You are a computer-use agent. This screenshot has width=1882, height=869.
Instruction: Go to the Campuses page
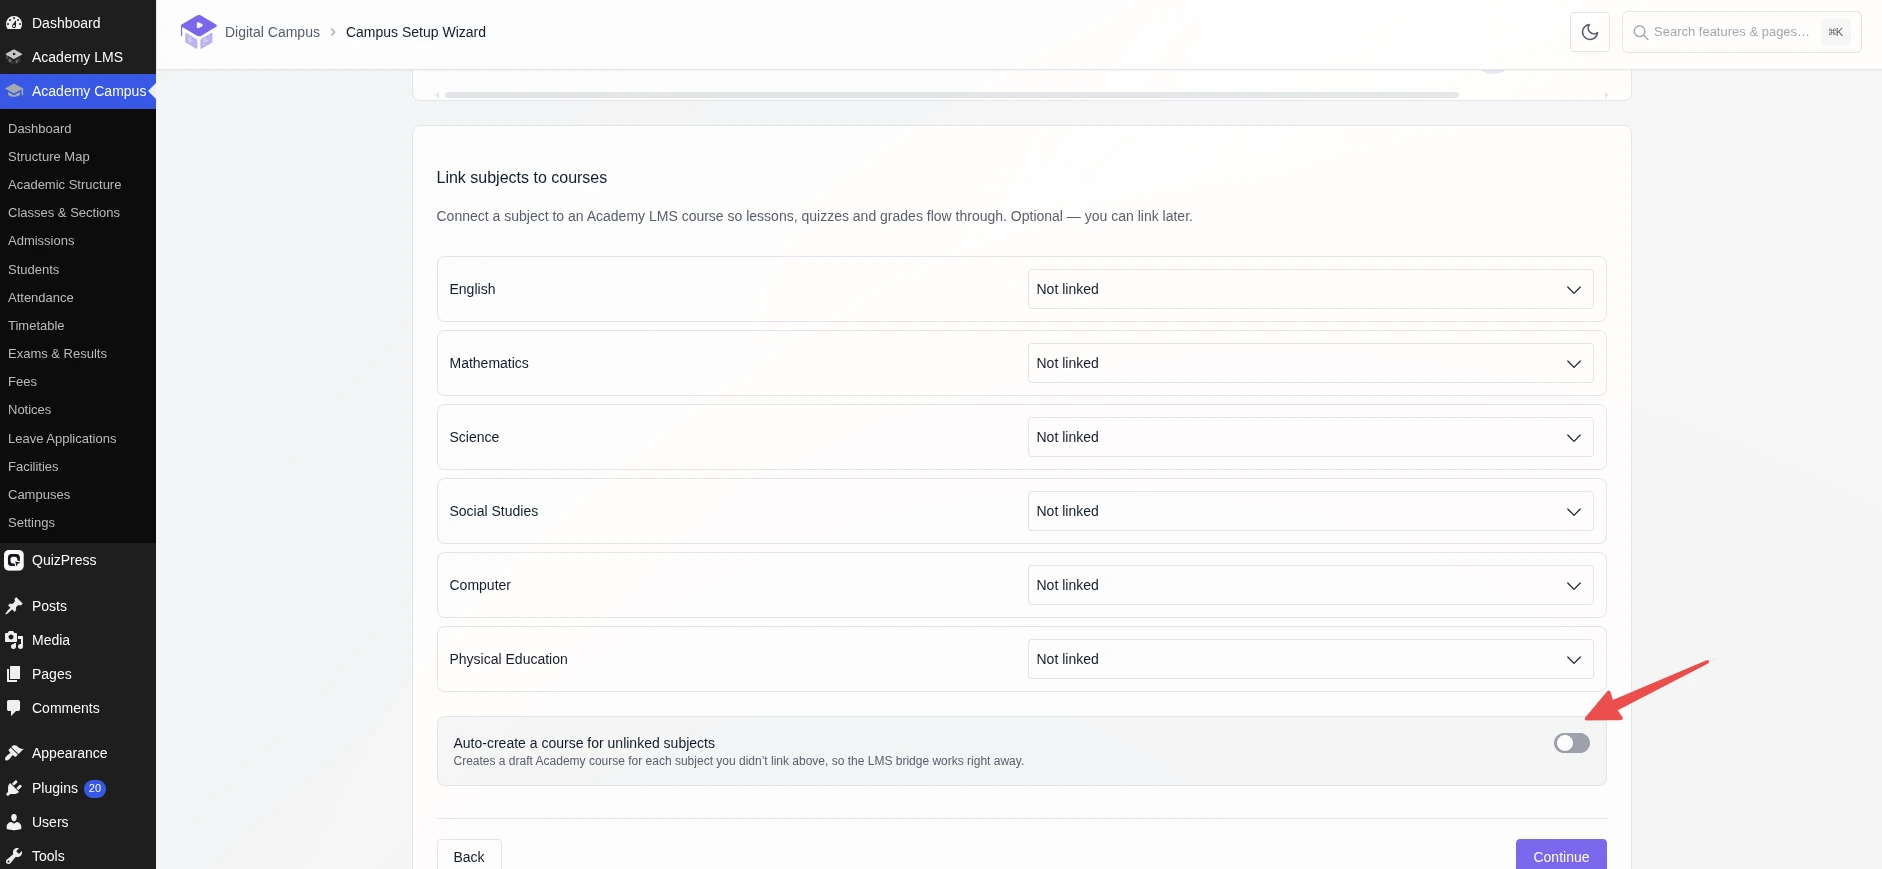pyautogui.click(x=39, y=495)
